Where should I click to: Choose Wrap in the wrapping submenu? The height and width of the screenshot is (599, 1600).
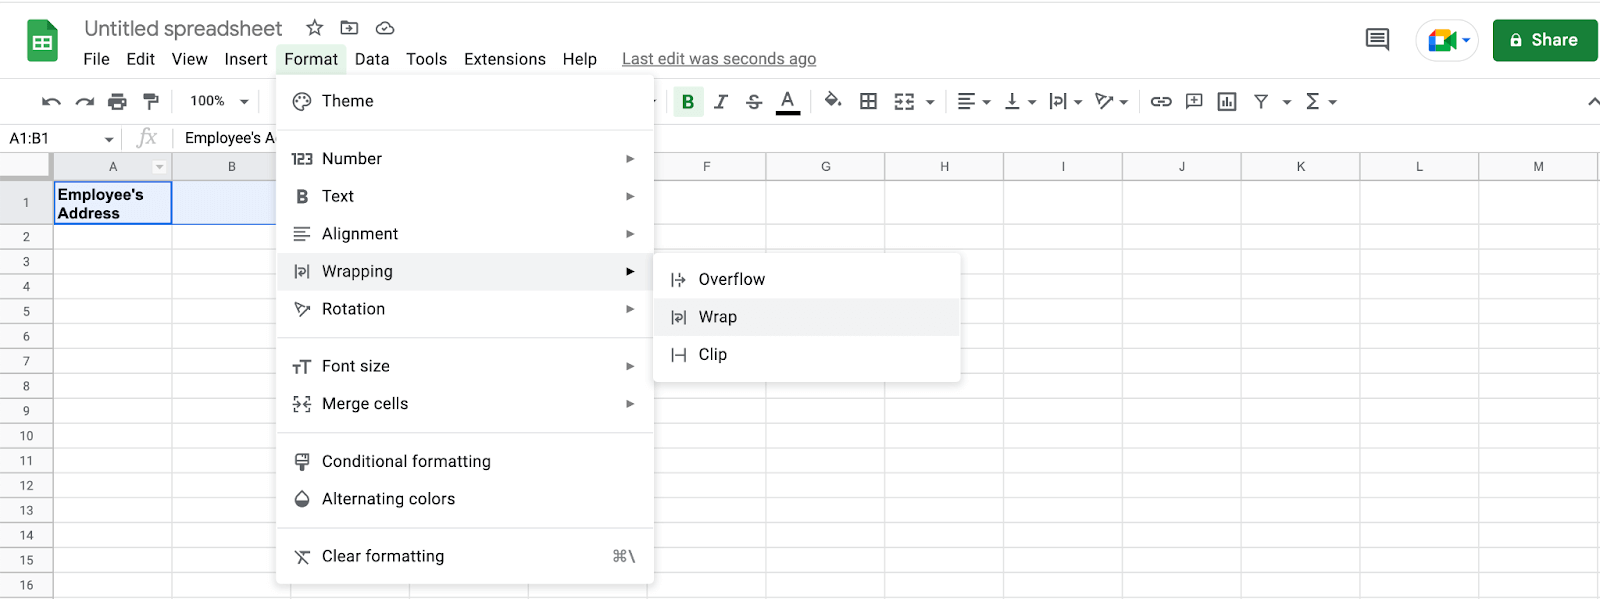pos(718,317)
